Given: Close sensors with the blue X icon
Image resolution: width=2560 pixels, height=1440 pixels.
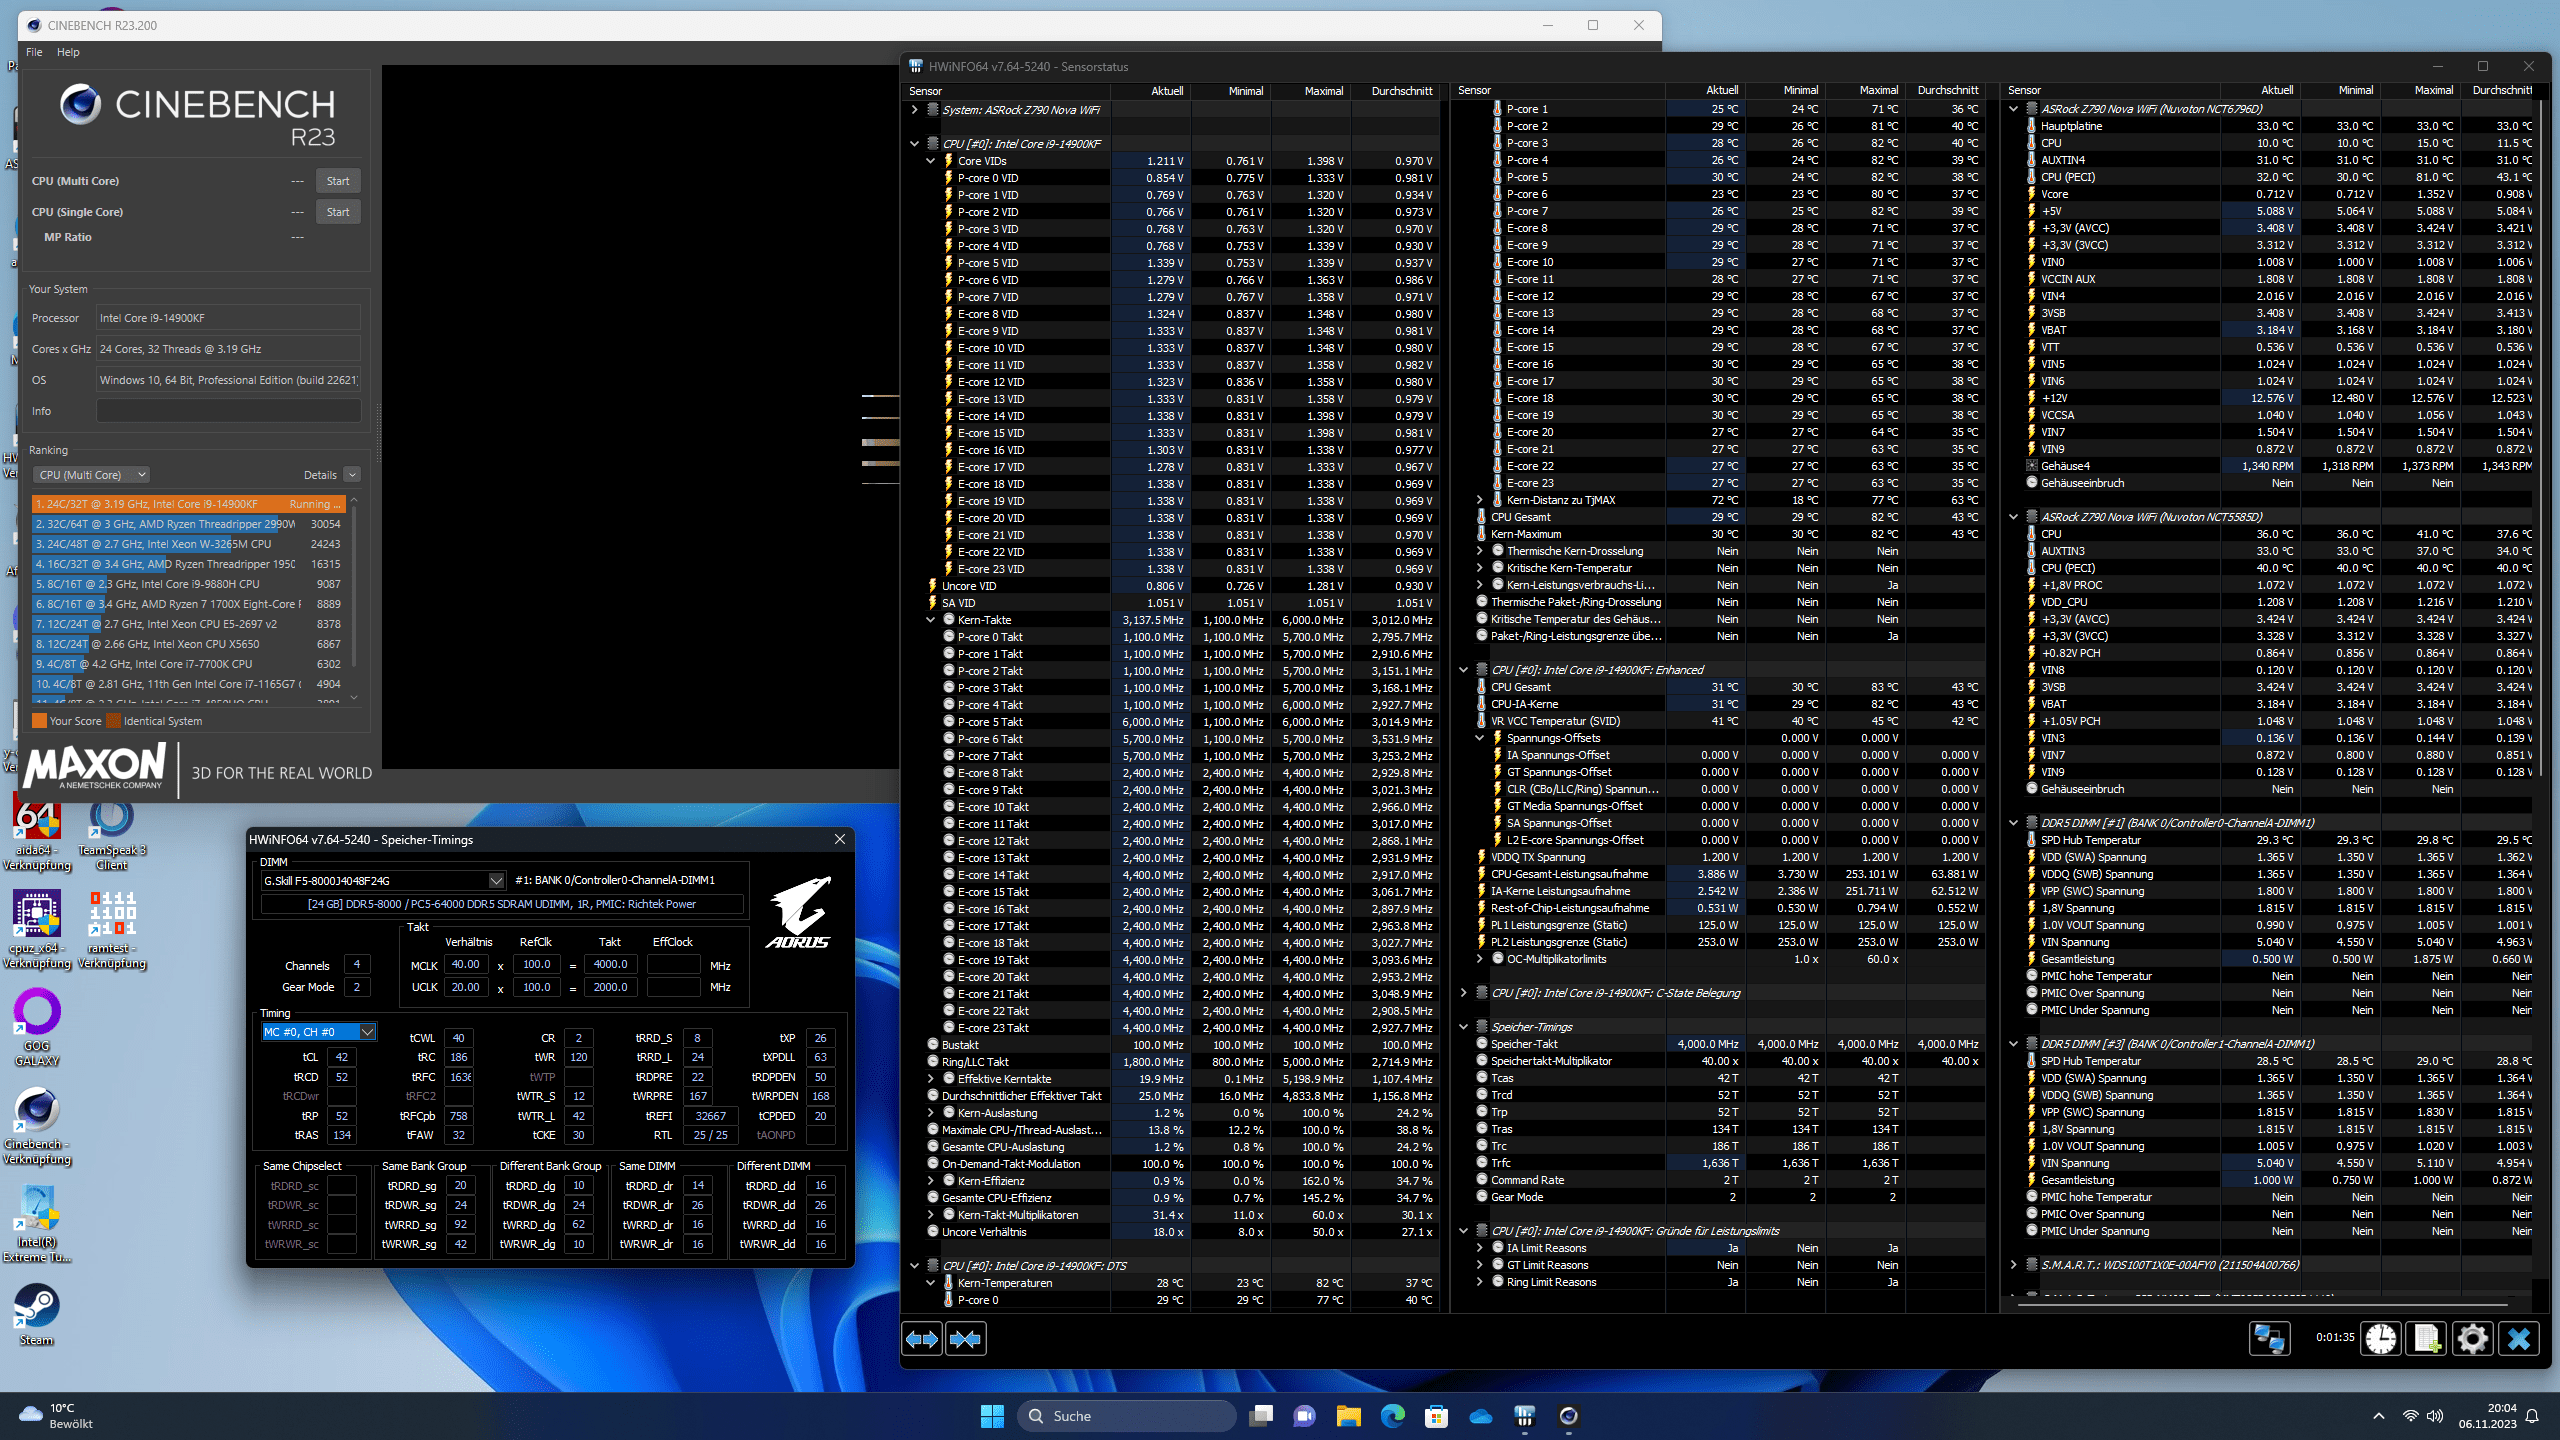Looking at the screenshot, I should pos(2519,1338).
